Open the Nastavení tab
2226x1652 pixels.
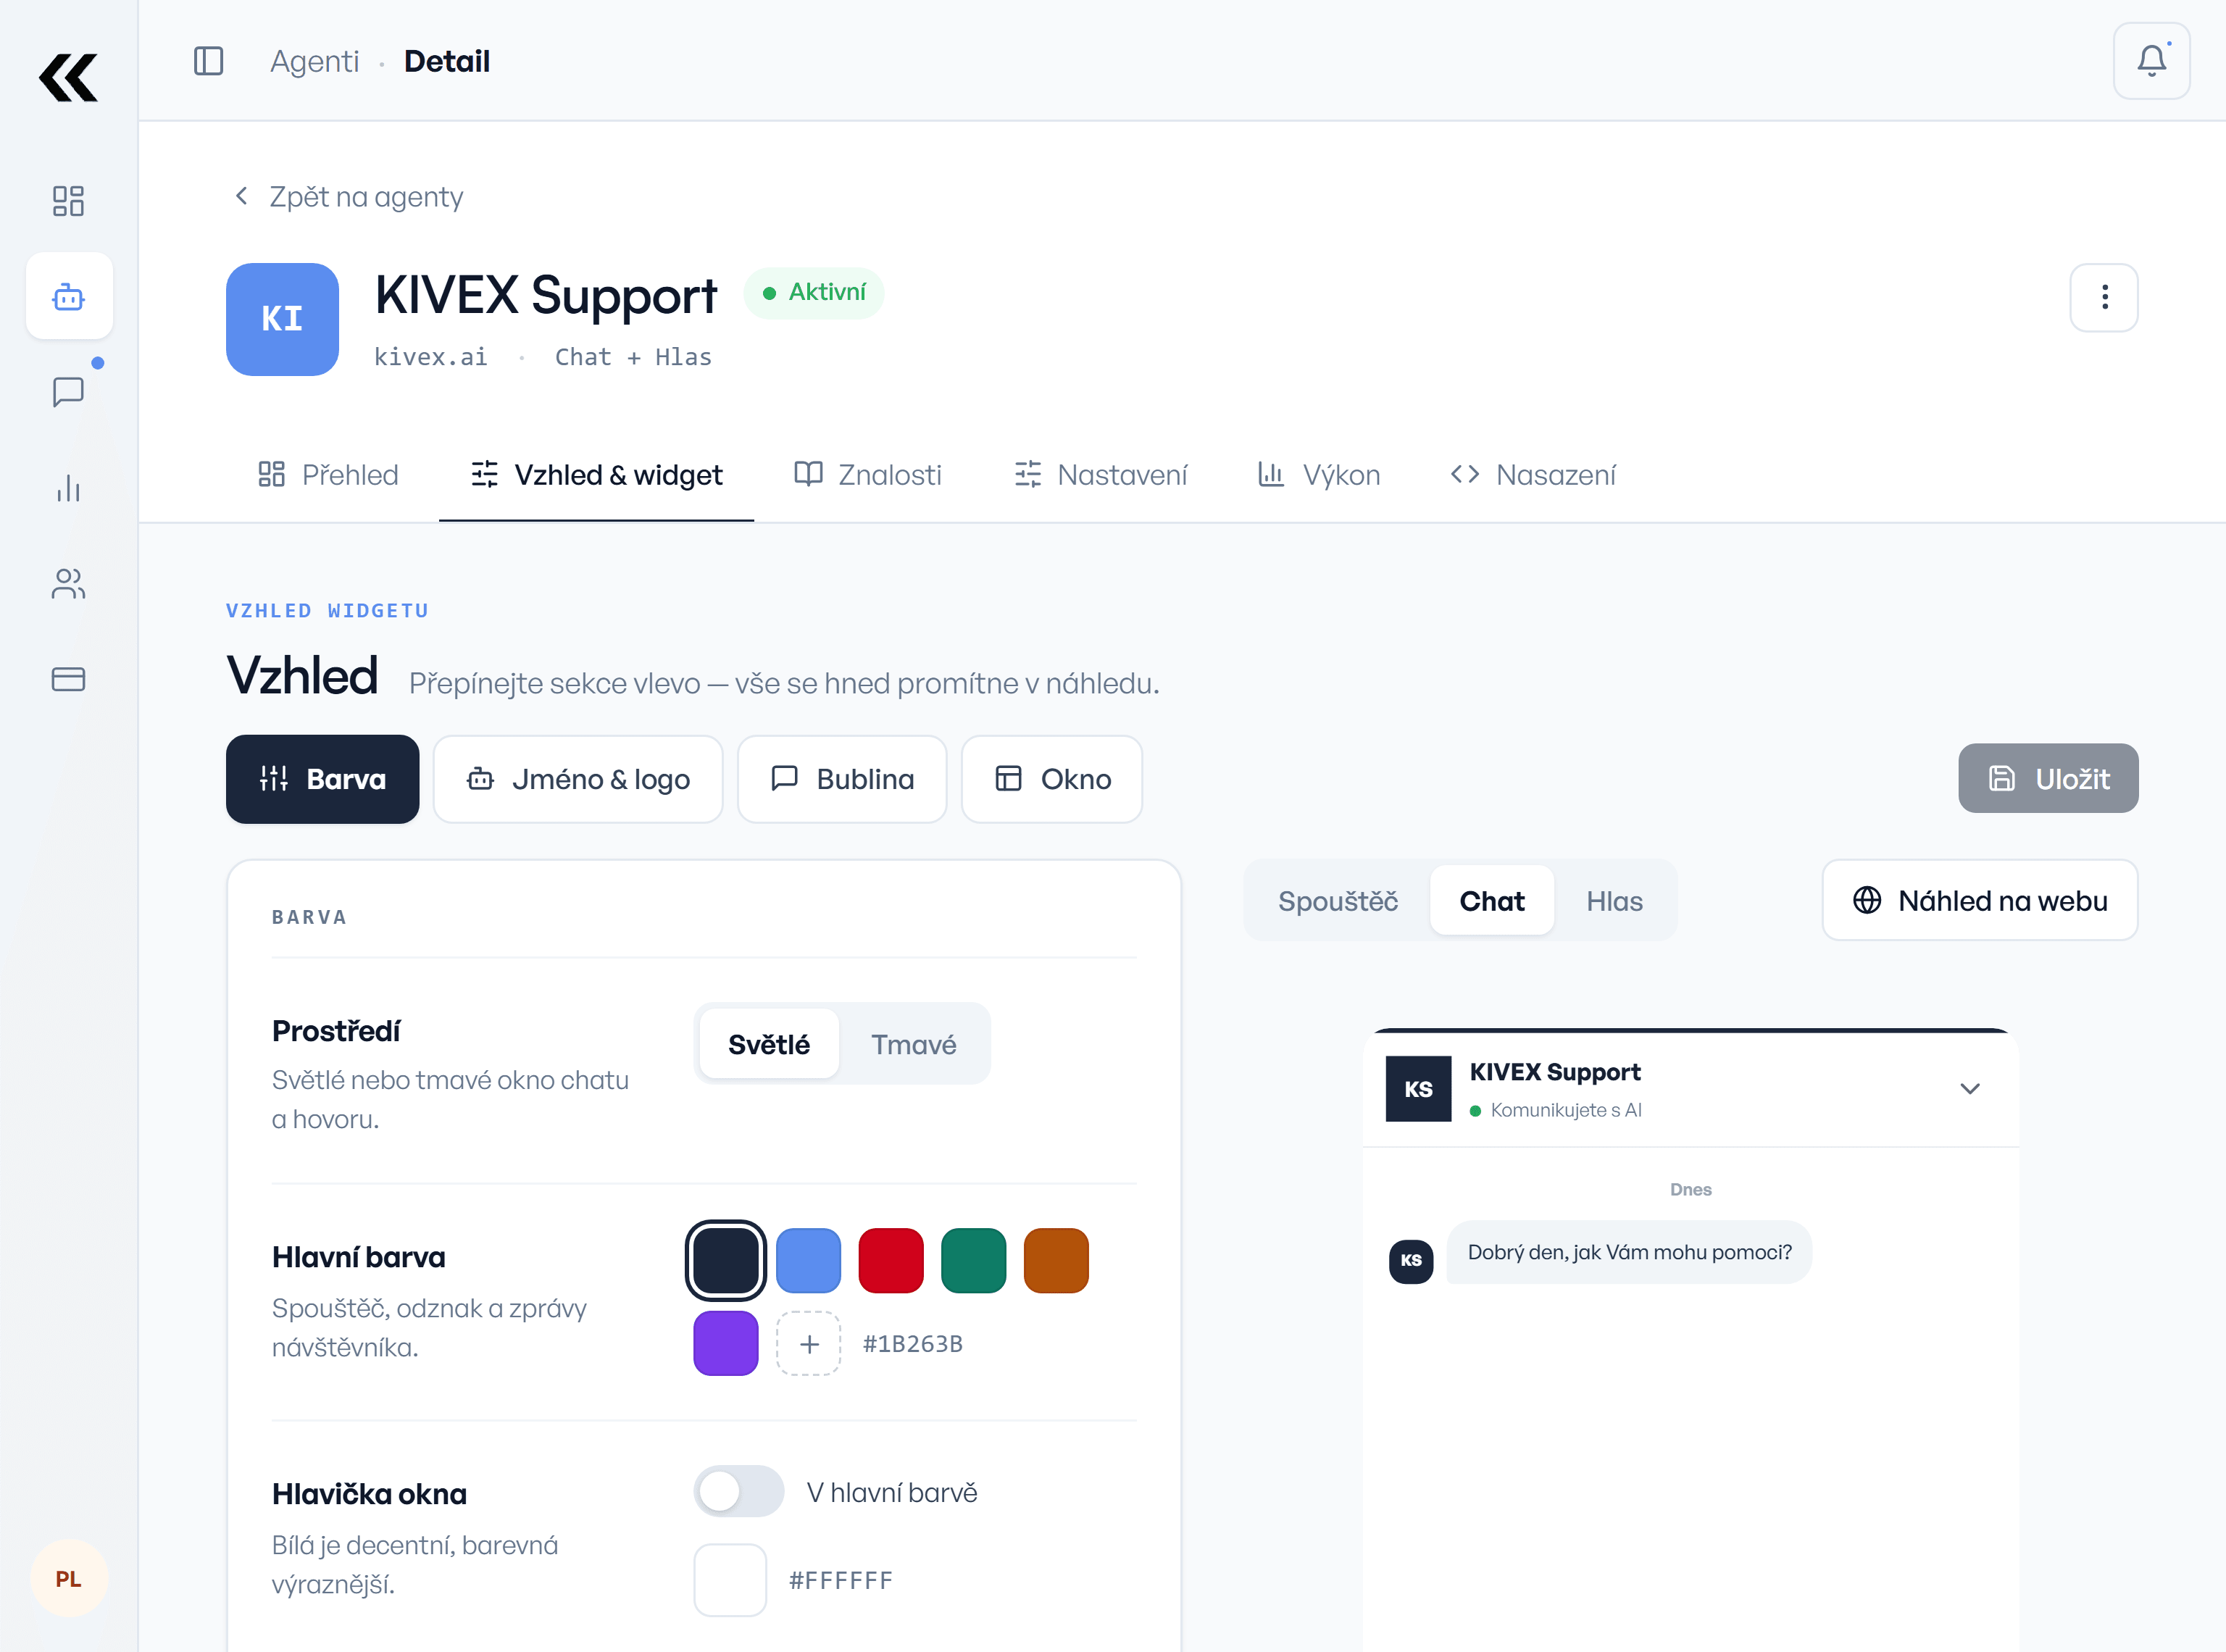tap(1100, 474)
